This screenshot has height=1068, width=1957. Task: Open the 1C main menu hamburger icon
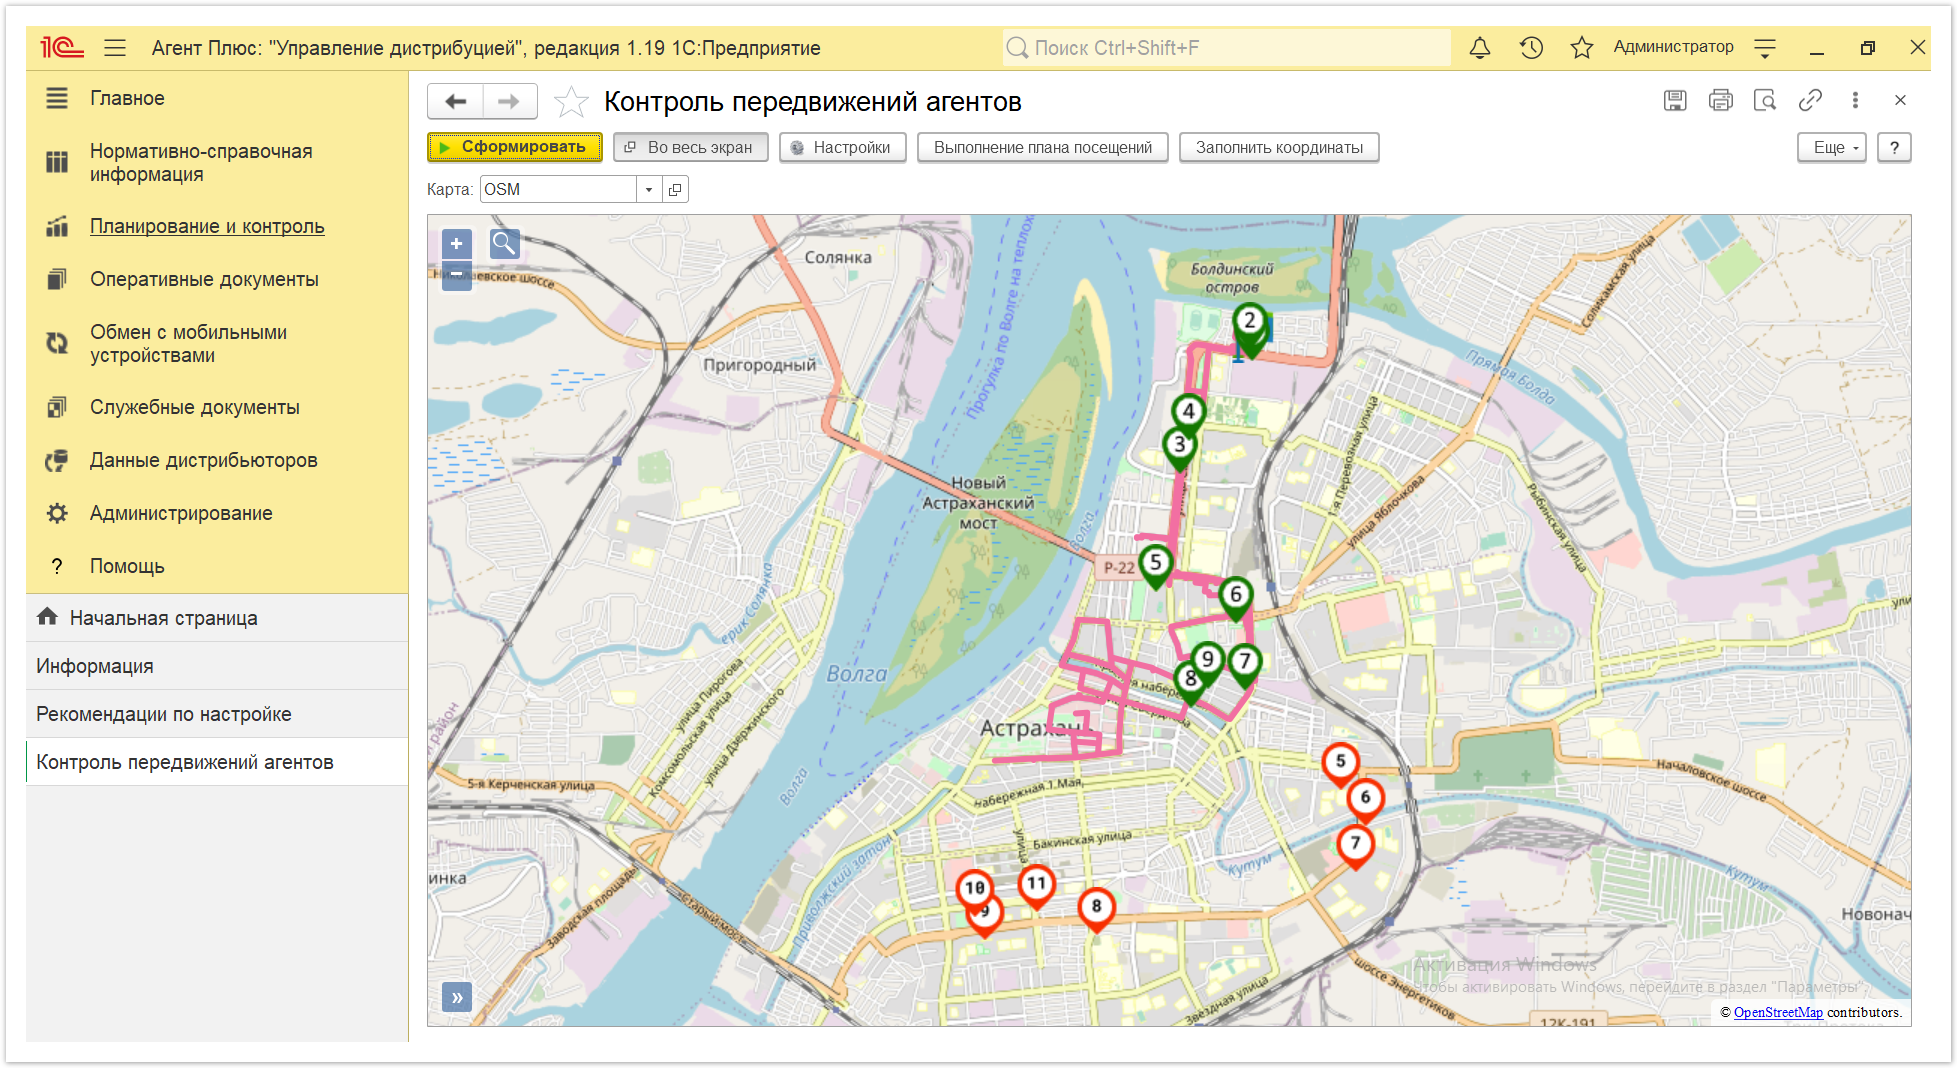[x=115, y=47]
